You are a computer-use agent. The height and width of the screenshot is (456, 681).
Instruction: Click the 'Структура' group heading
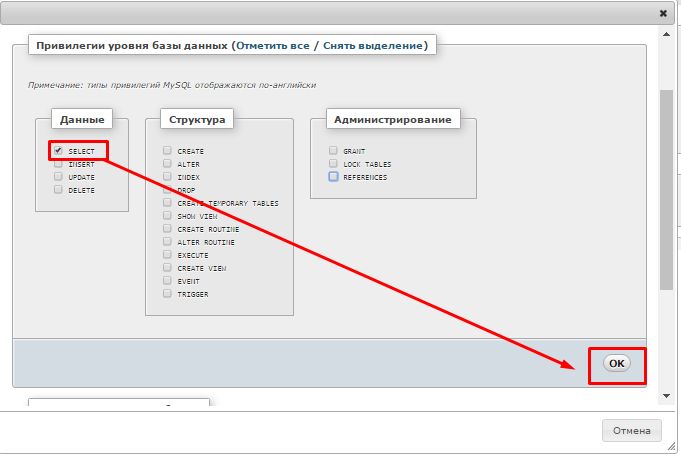click(197, 119)
